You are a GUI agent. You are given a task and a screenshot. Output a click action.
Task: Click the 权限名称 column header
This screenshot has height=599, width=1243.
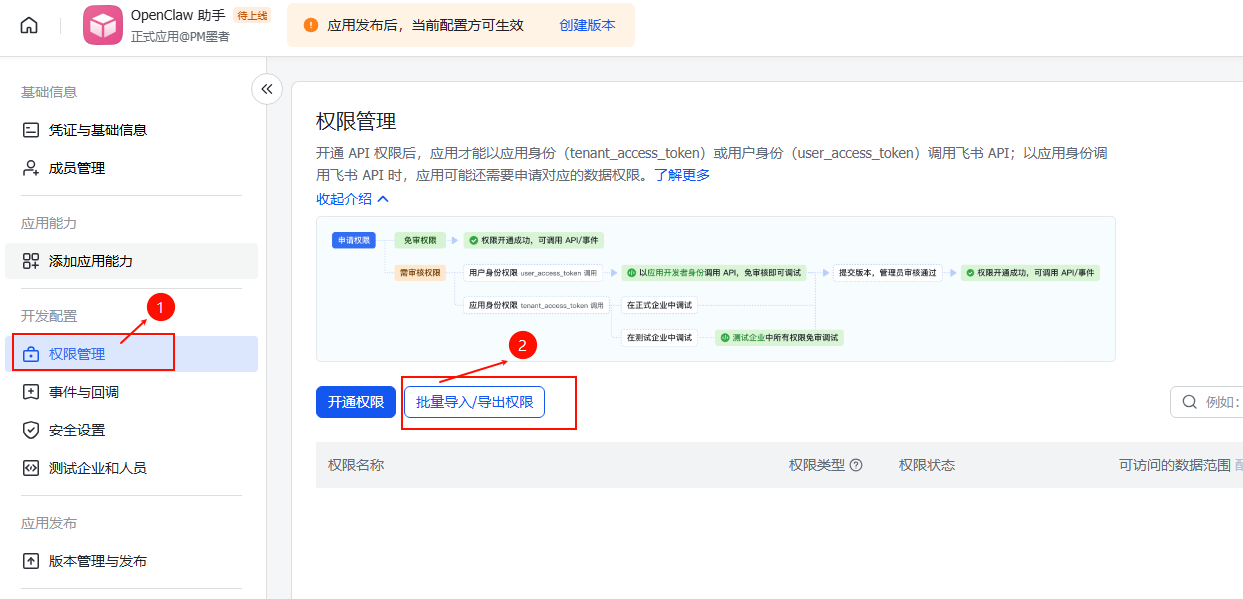click(356, 465)
